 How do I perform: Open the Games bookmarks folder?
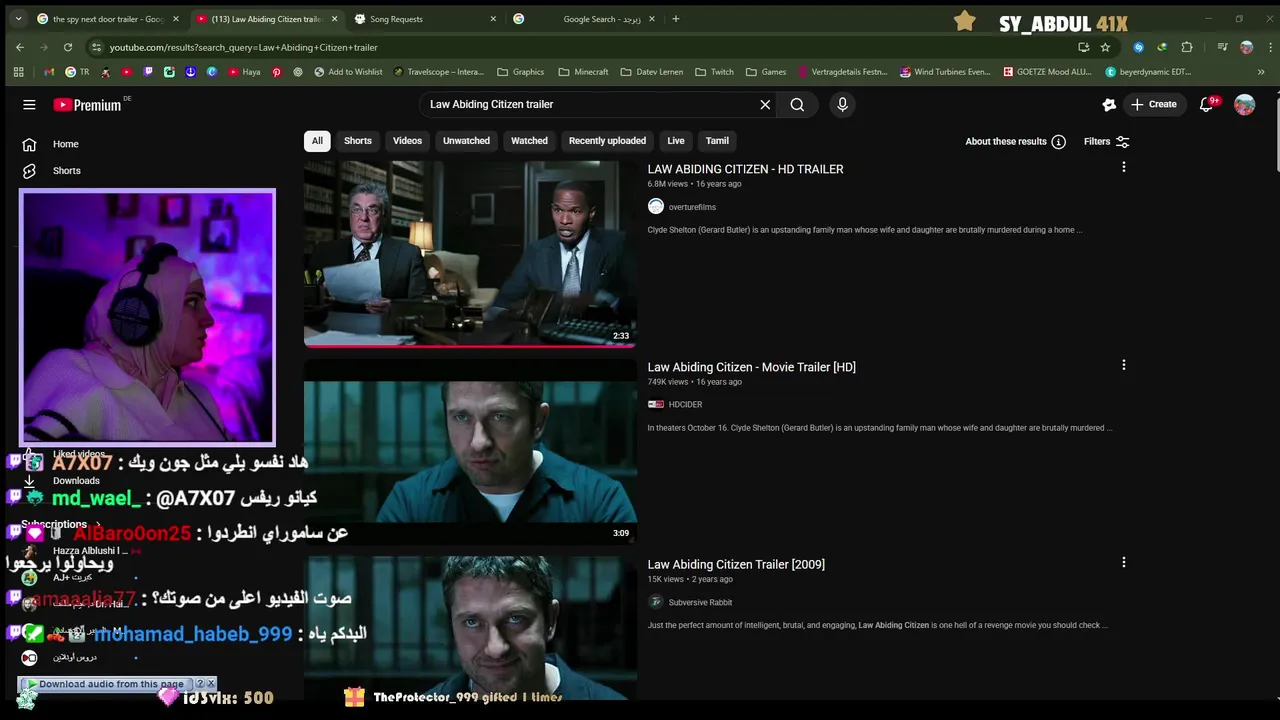tap(766, 72)
